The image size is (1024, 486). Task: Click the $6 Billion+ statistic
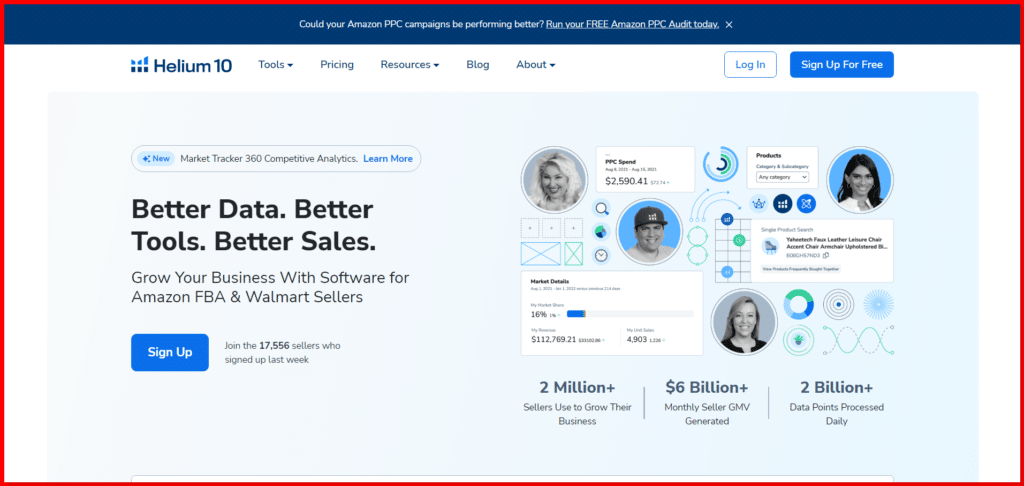coord(707,387)
